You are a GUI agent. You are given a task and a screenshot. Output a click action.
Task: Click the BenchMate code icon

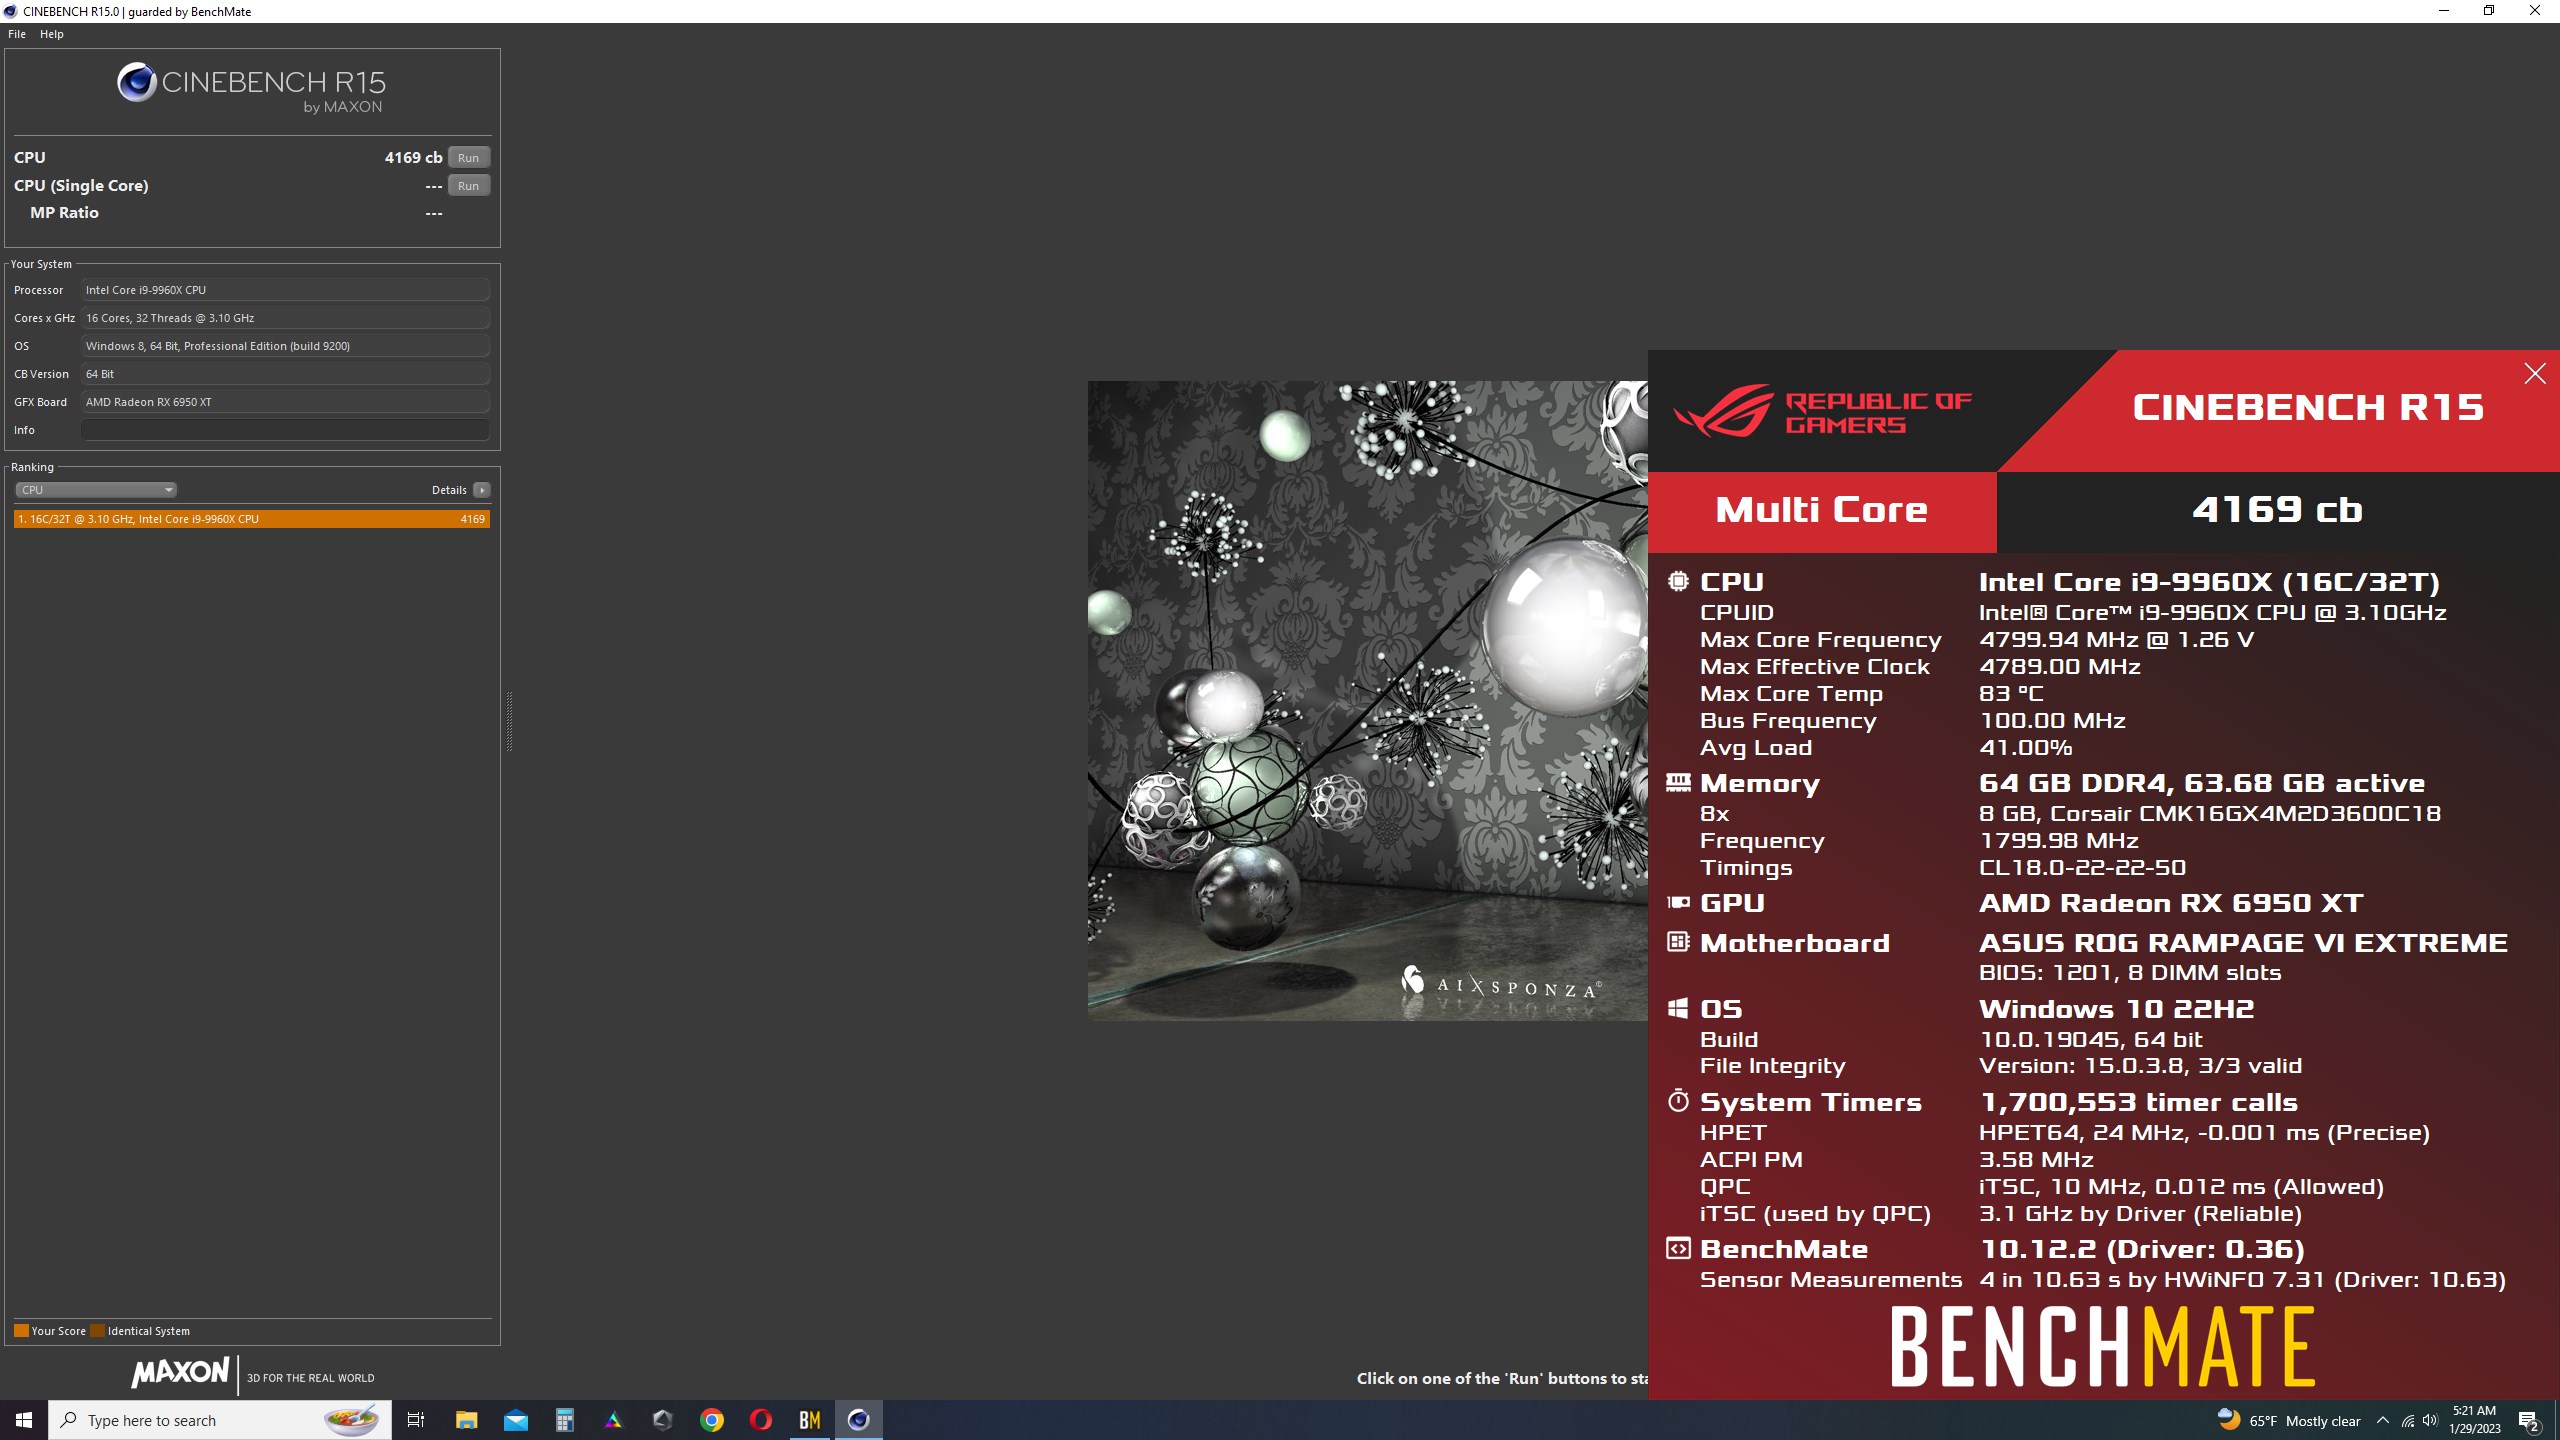[x=1678, y=1248]
